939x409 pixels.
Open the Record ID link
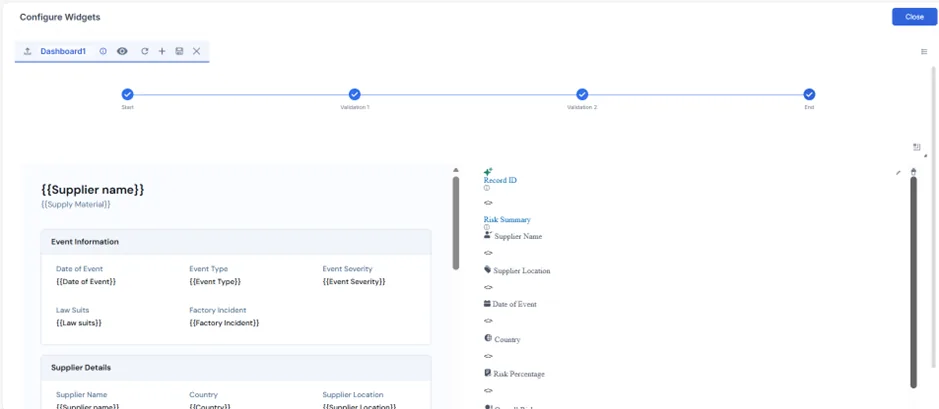(x=500, y=180)
